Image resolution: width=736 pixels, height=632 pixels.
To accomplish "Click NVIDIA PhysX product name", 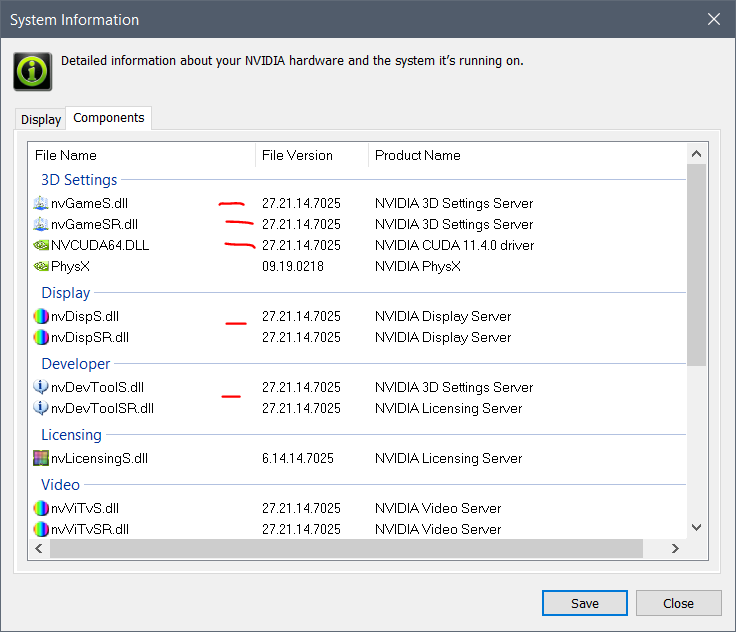I will click(x=418, y=266).
